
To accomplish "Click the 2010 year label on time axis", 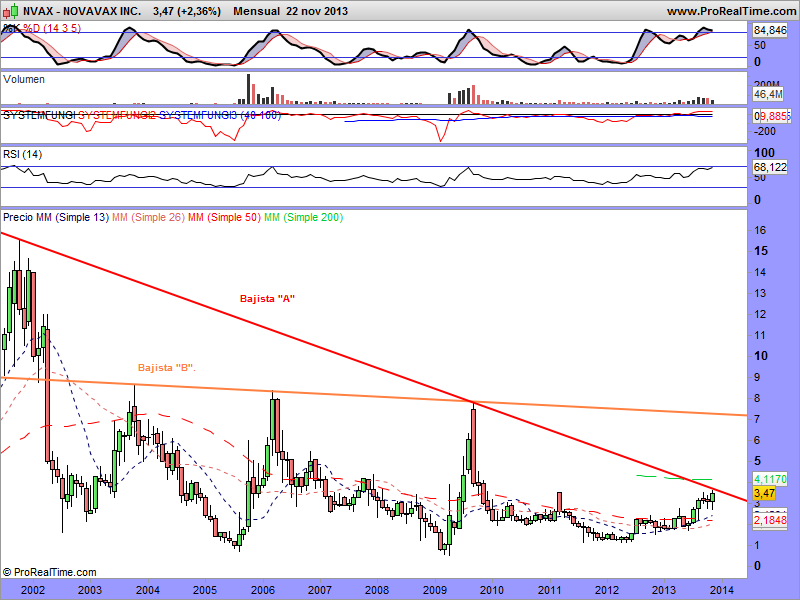I will [x=492, y=590].
